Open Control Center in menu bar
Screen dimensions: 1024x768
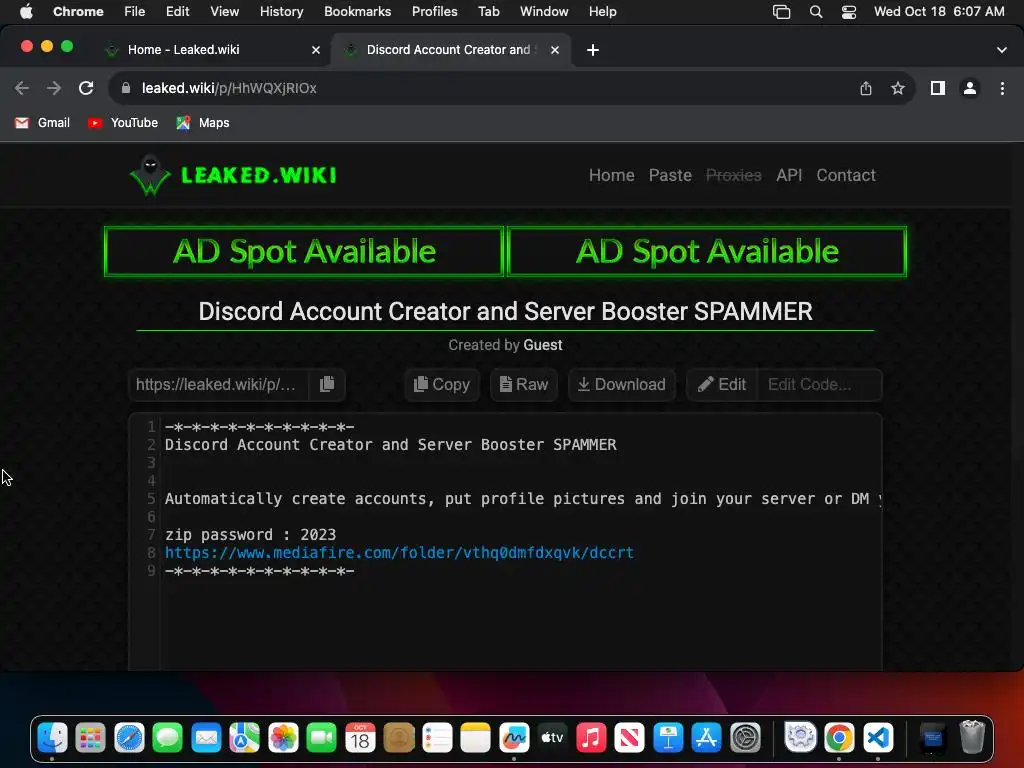pyautogui.click(x=848, y=12)
